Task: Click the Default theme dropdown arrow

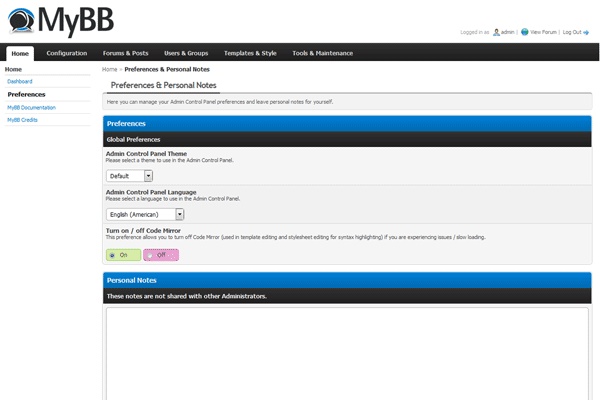Action: tap(148, 176)
